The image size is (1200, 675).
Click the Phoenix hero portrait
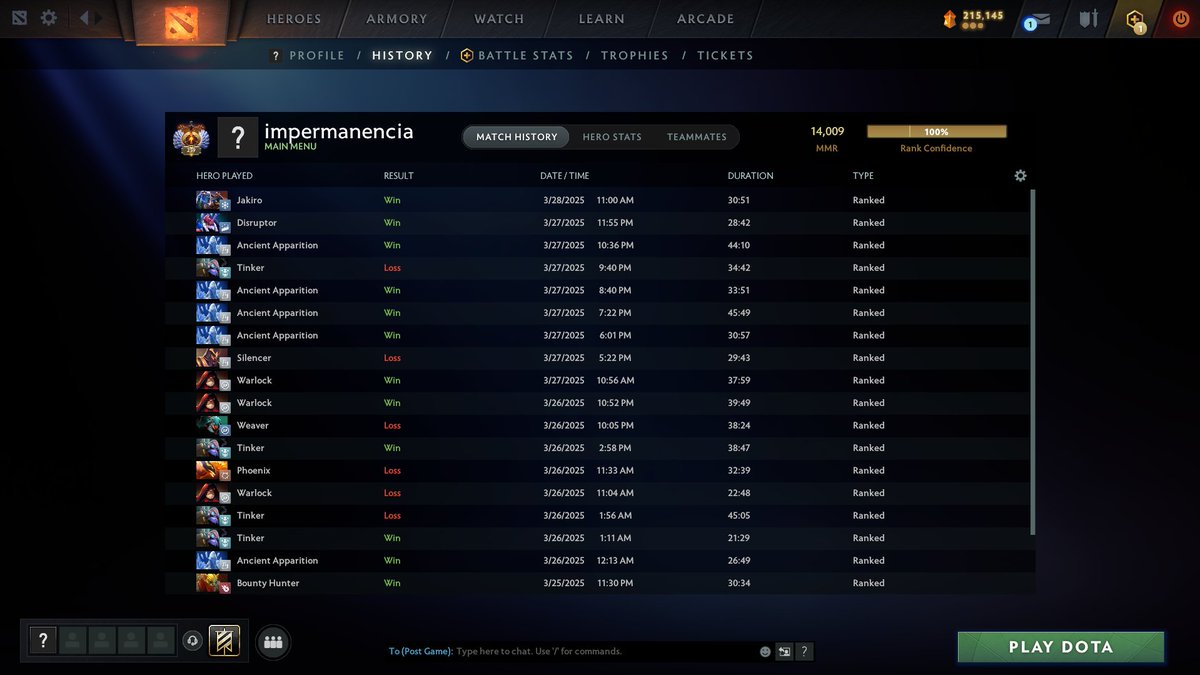coord(213,470)
